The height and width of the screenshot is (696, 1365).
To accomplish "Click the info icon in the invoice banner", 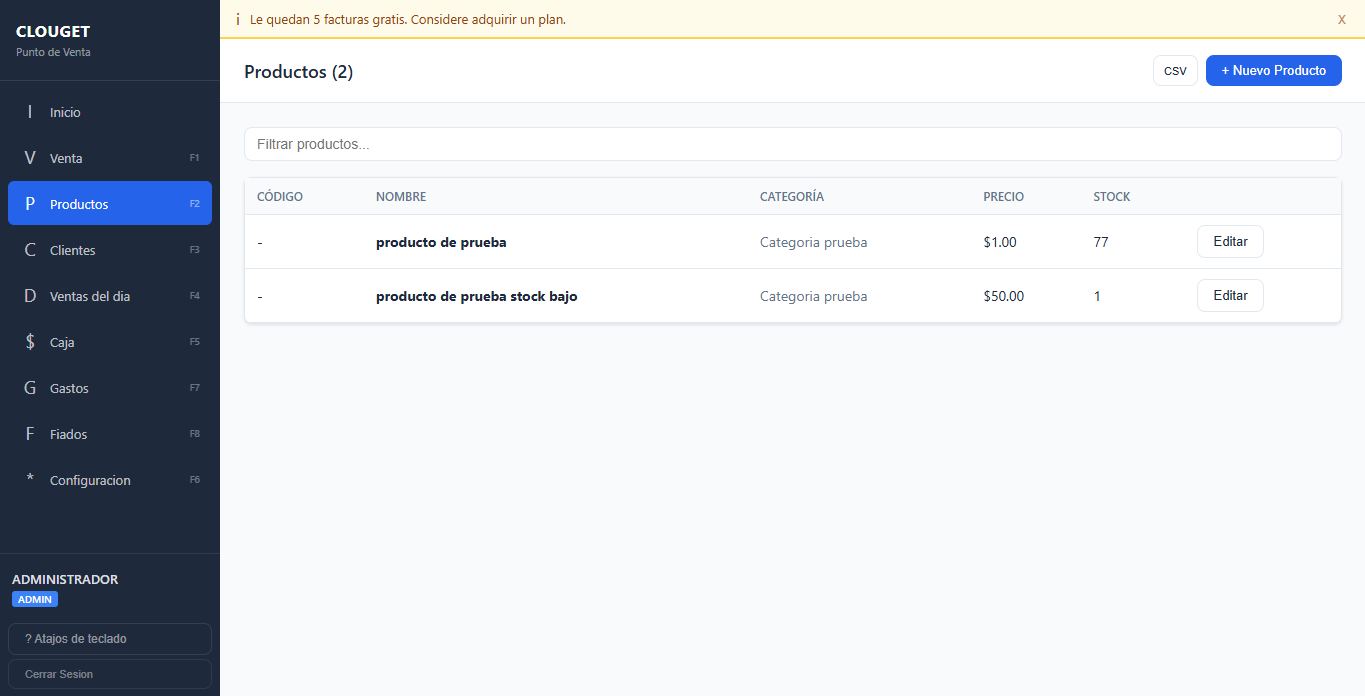I will [237, 19].
